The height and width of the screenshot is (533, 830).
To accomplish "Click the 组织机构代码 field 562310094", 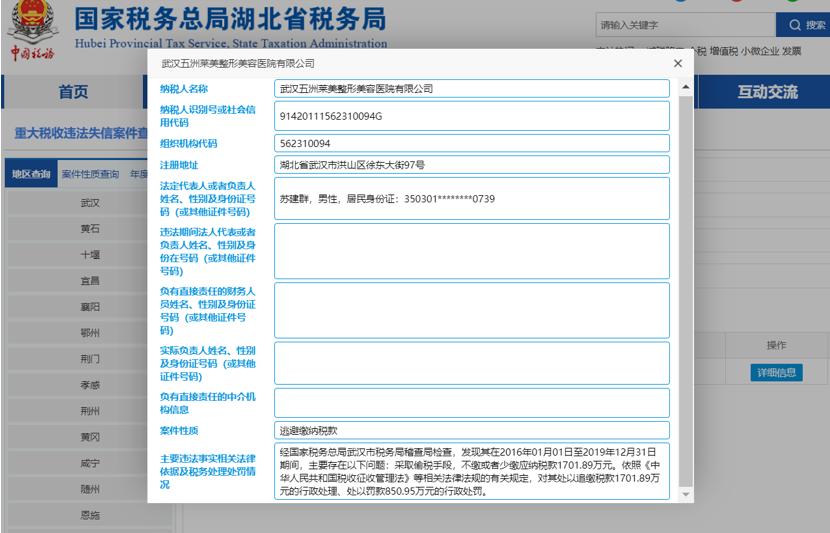I will click(472, 143).
